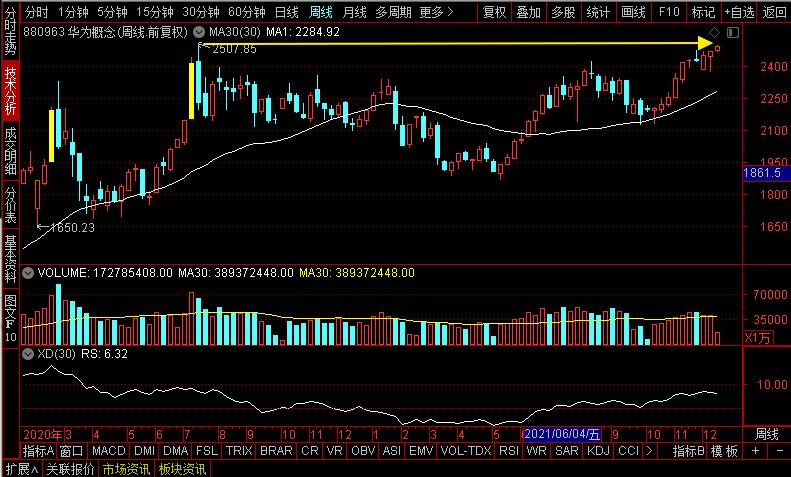Image resolution: width=791 pixels, height=477 pixels.
Task: Zoom in chart with + button
Action: click(x=755, y=451)
